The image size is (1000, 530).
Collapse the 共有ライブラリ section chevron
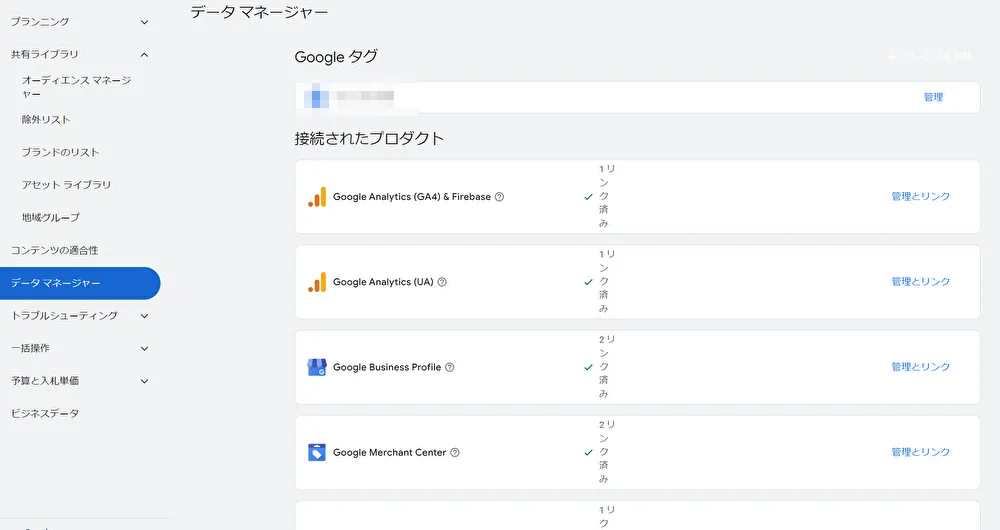(145, 55)
